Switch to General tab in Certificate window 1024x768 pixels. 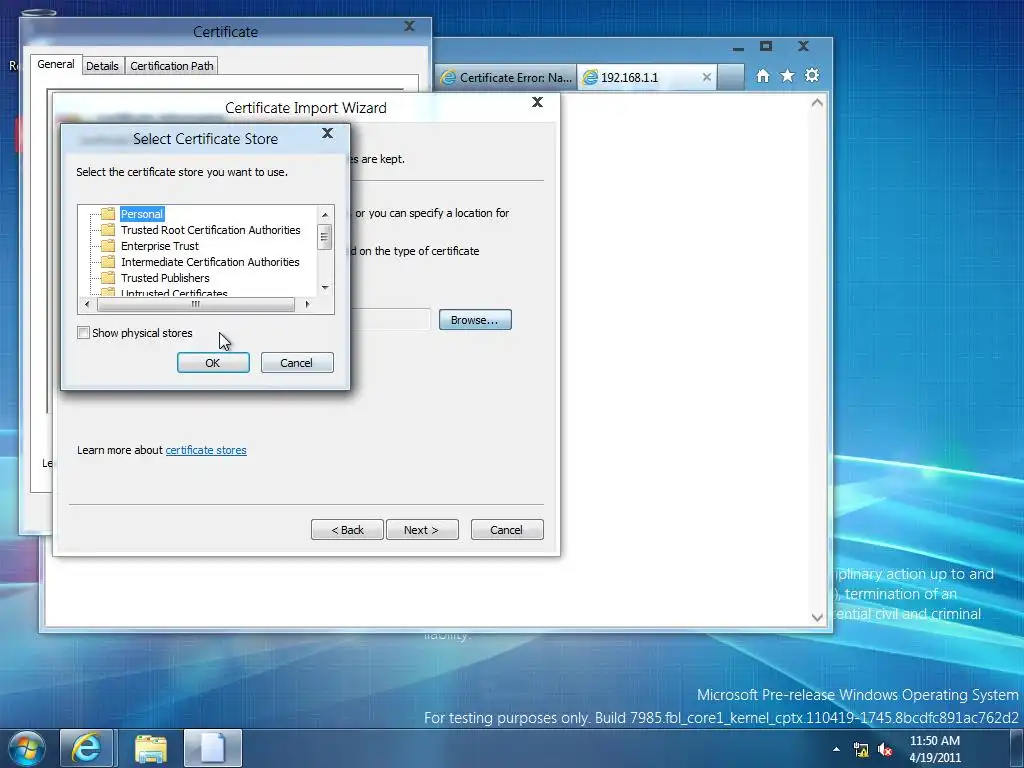coord(56,64)
